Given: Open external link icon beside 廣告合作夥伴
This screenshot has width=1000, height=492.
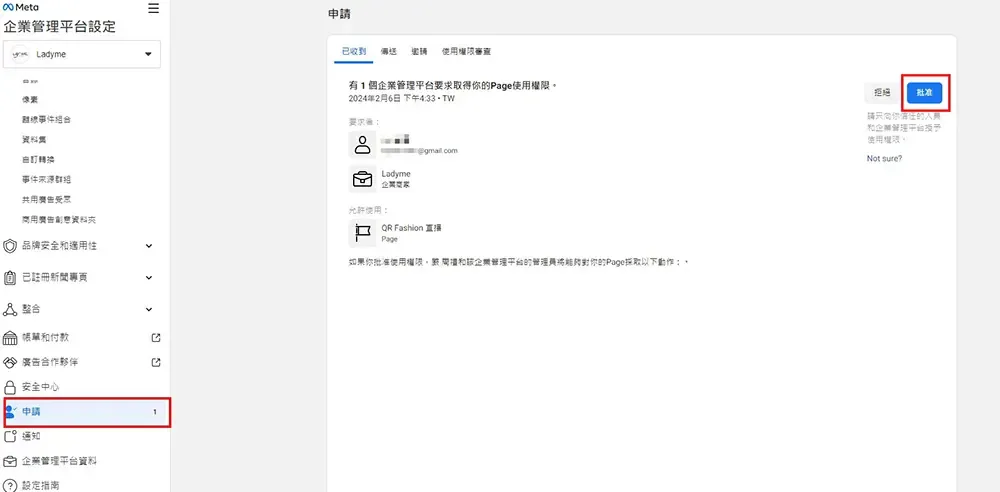Looking at the screenshot, I should [156, 362].
